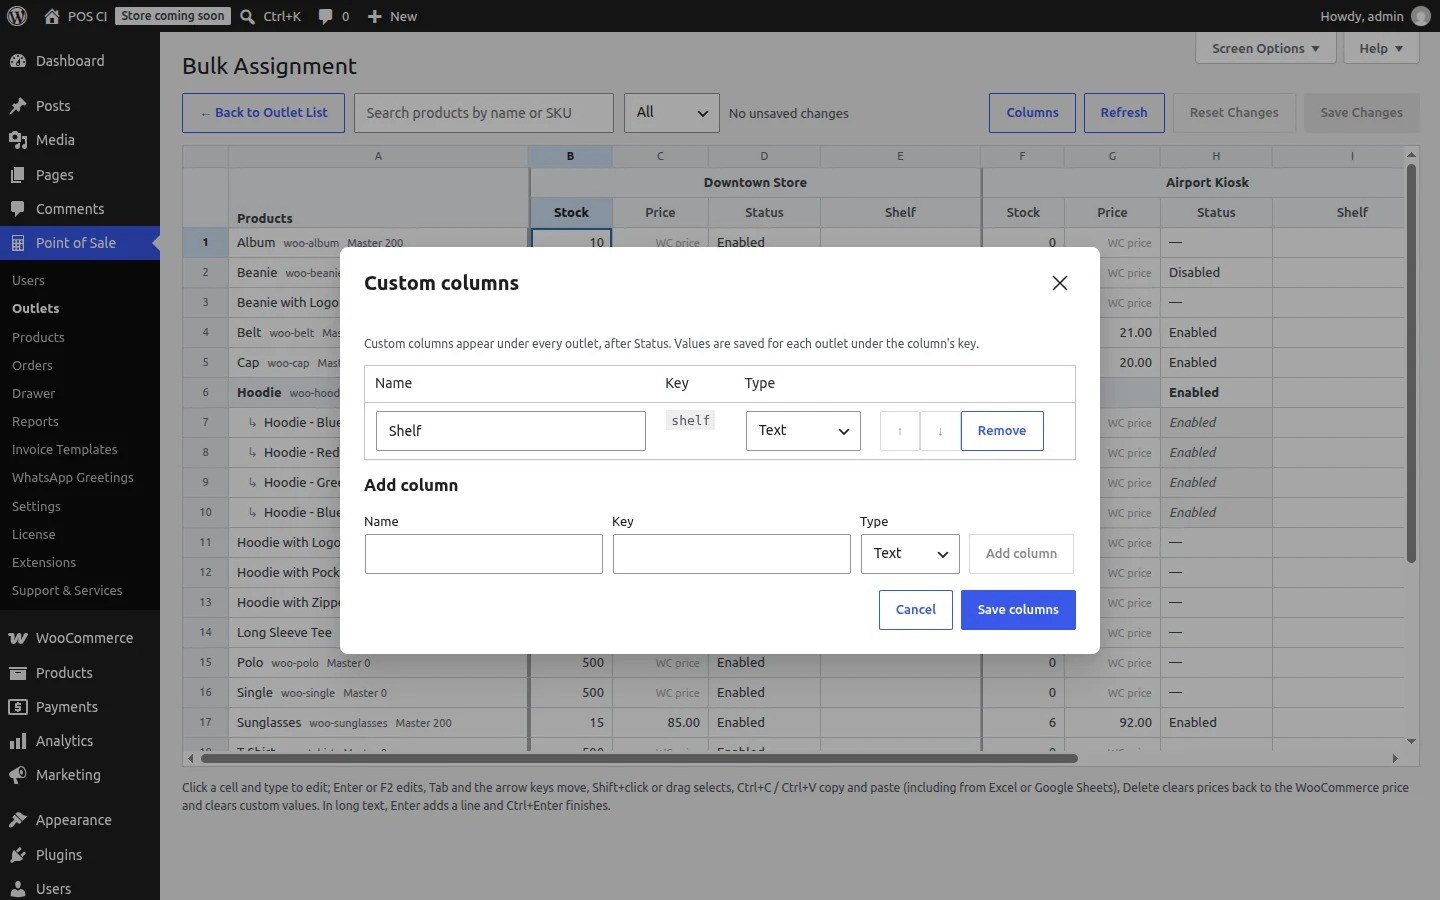This screenshot has width=1440, height=900.
Task: Click Remove for Shelf column
Action: point(1002,431)
